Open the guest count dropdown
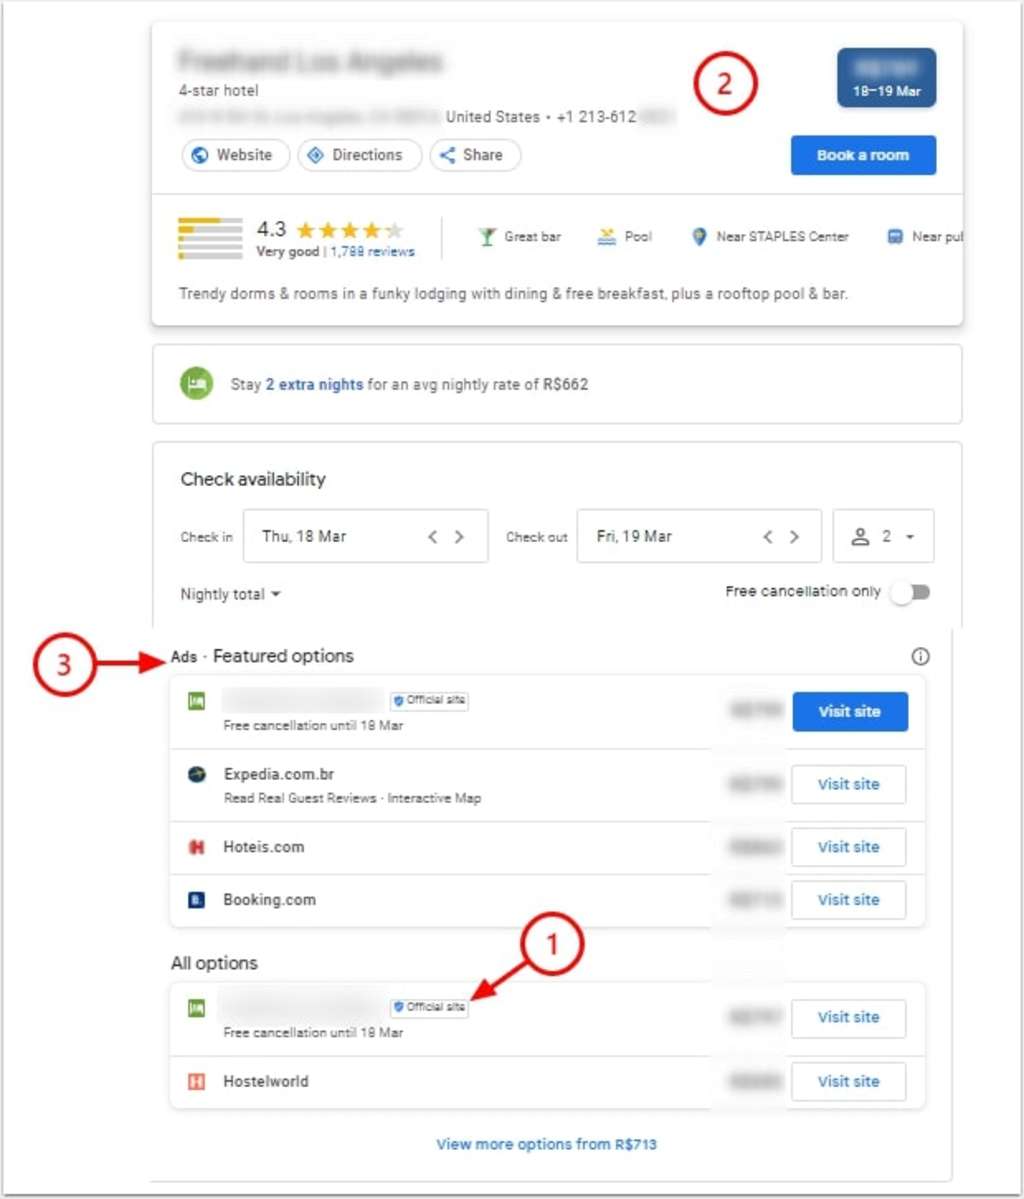This screenshot has height=1199, width=1024. point(883,537)
